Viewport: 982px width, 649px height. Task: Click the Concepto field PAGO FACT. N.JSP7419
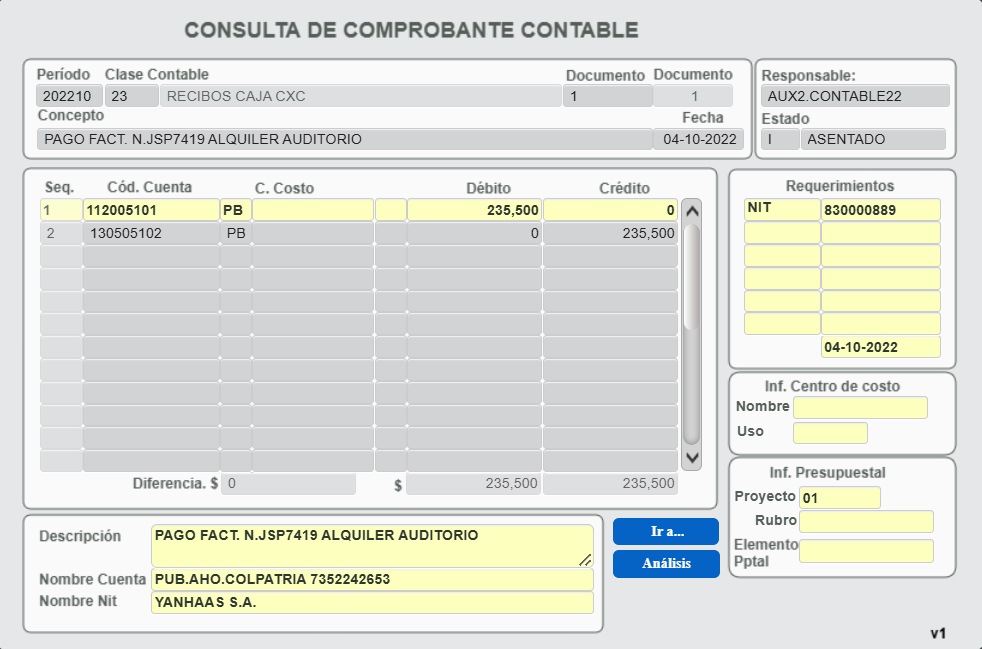(344, 139)
